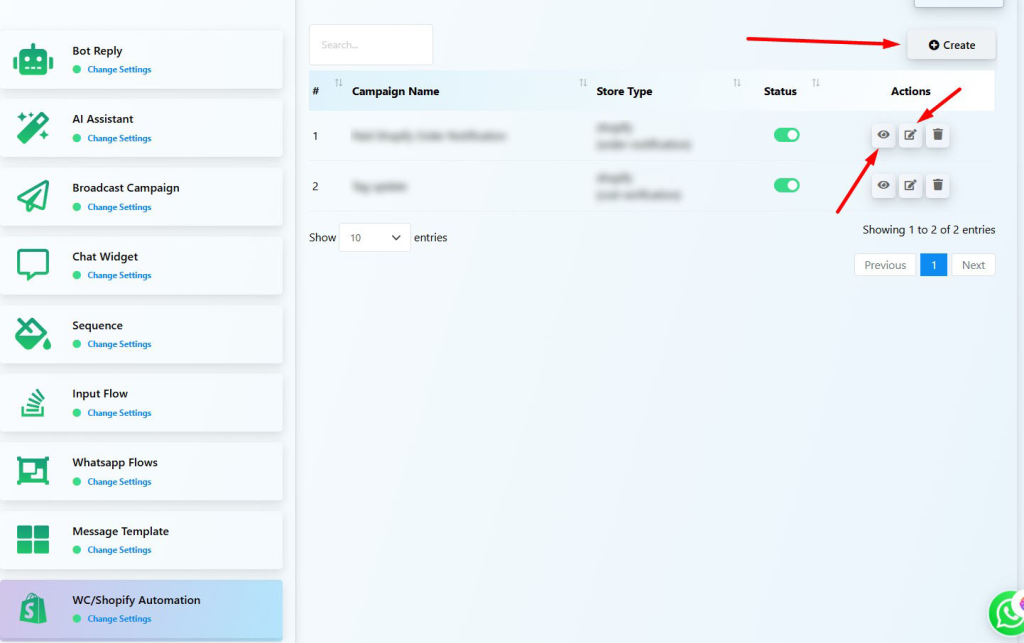Delete the first campaign using trash icon

click(x=937, y=135)
